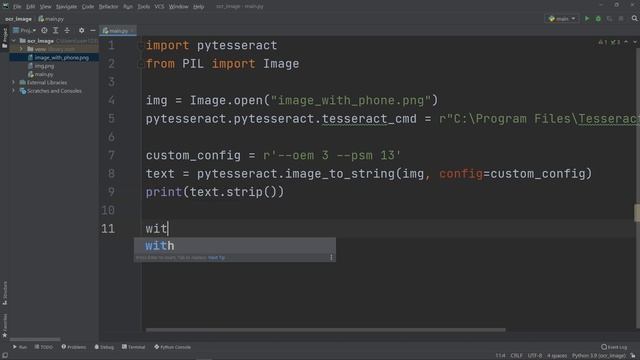Open the Navigate menu
The width and height of the screenshot is (640, 360).
[x=66, y=7]
